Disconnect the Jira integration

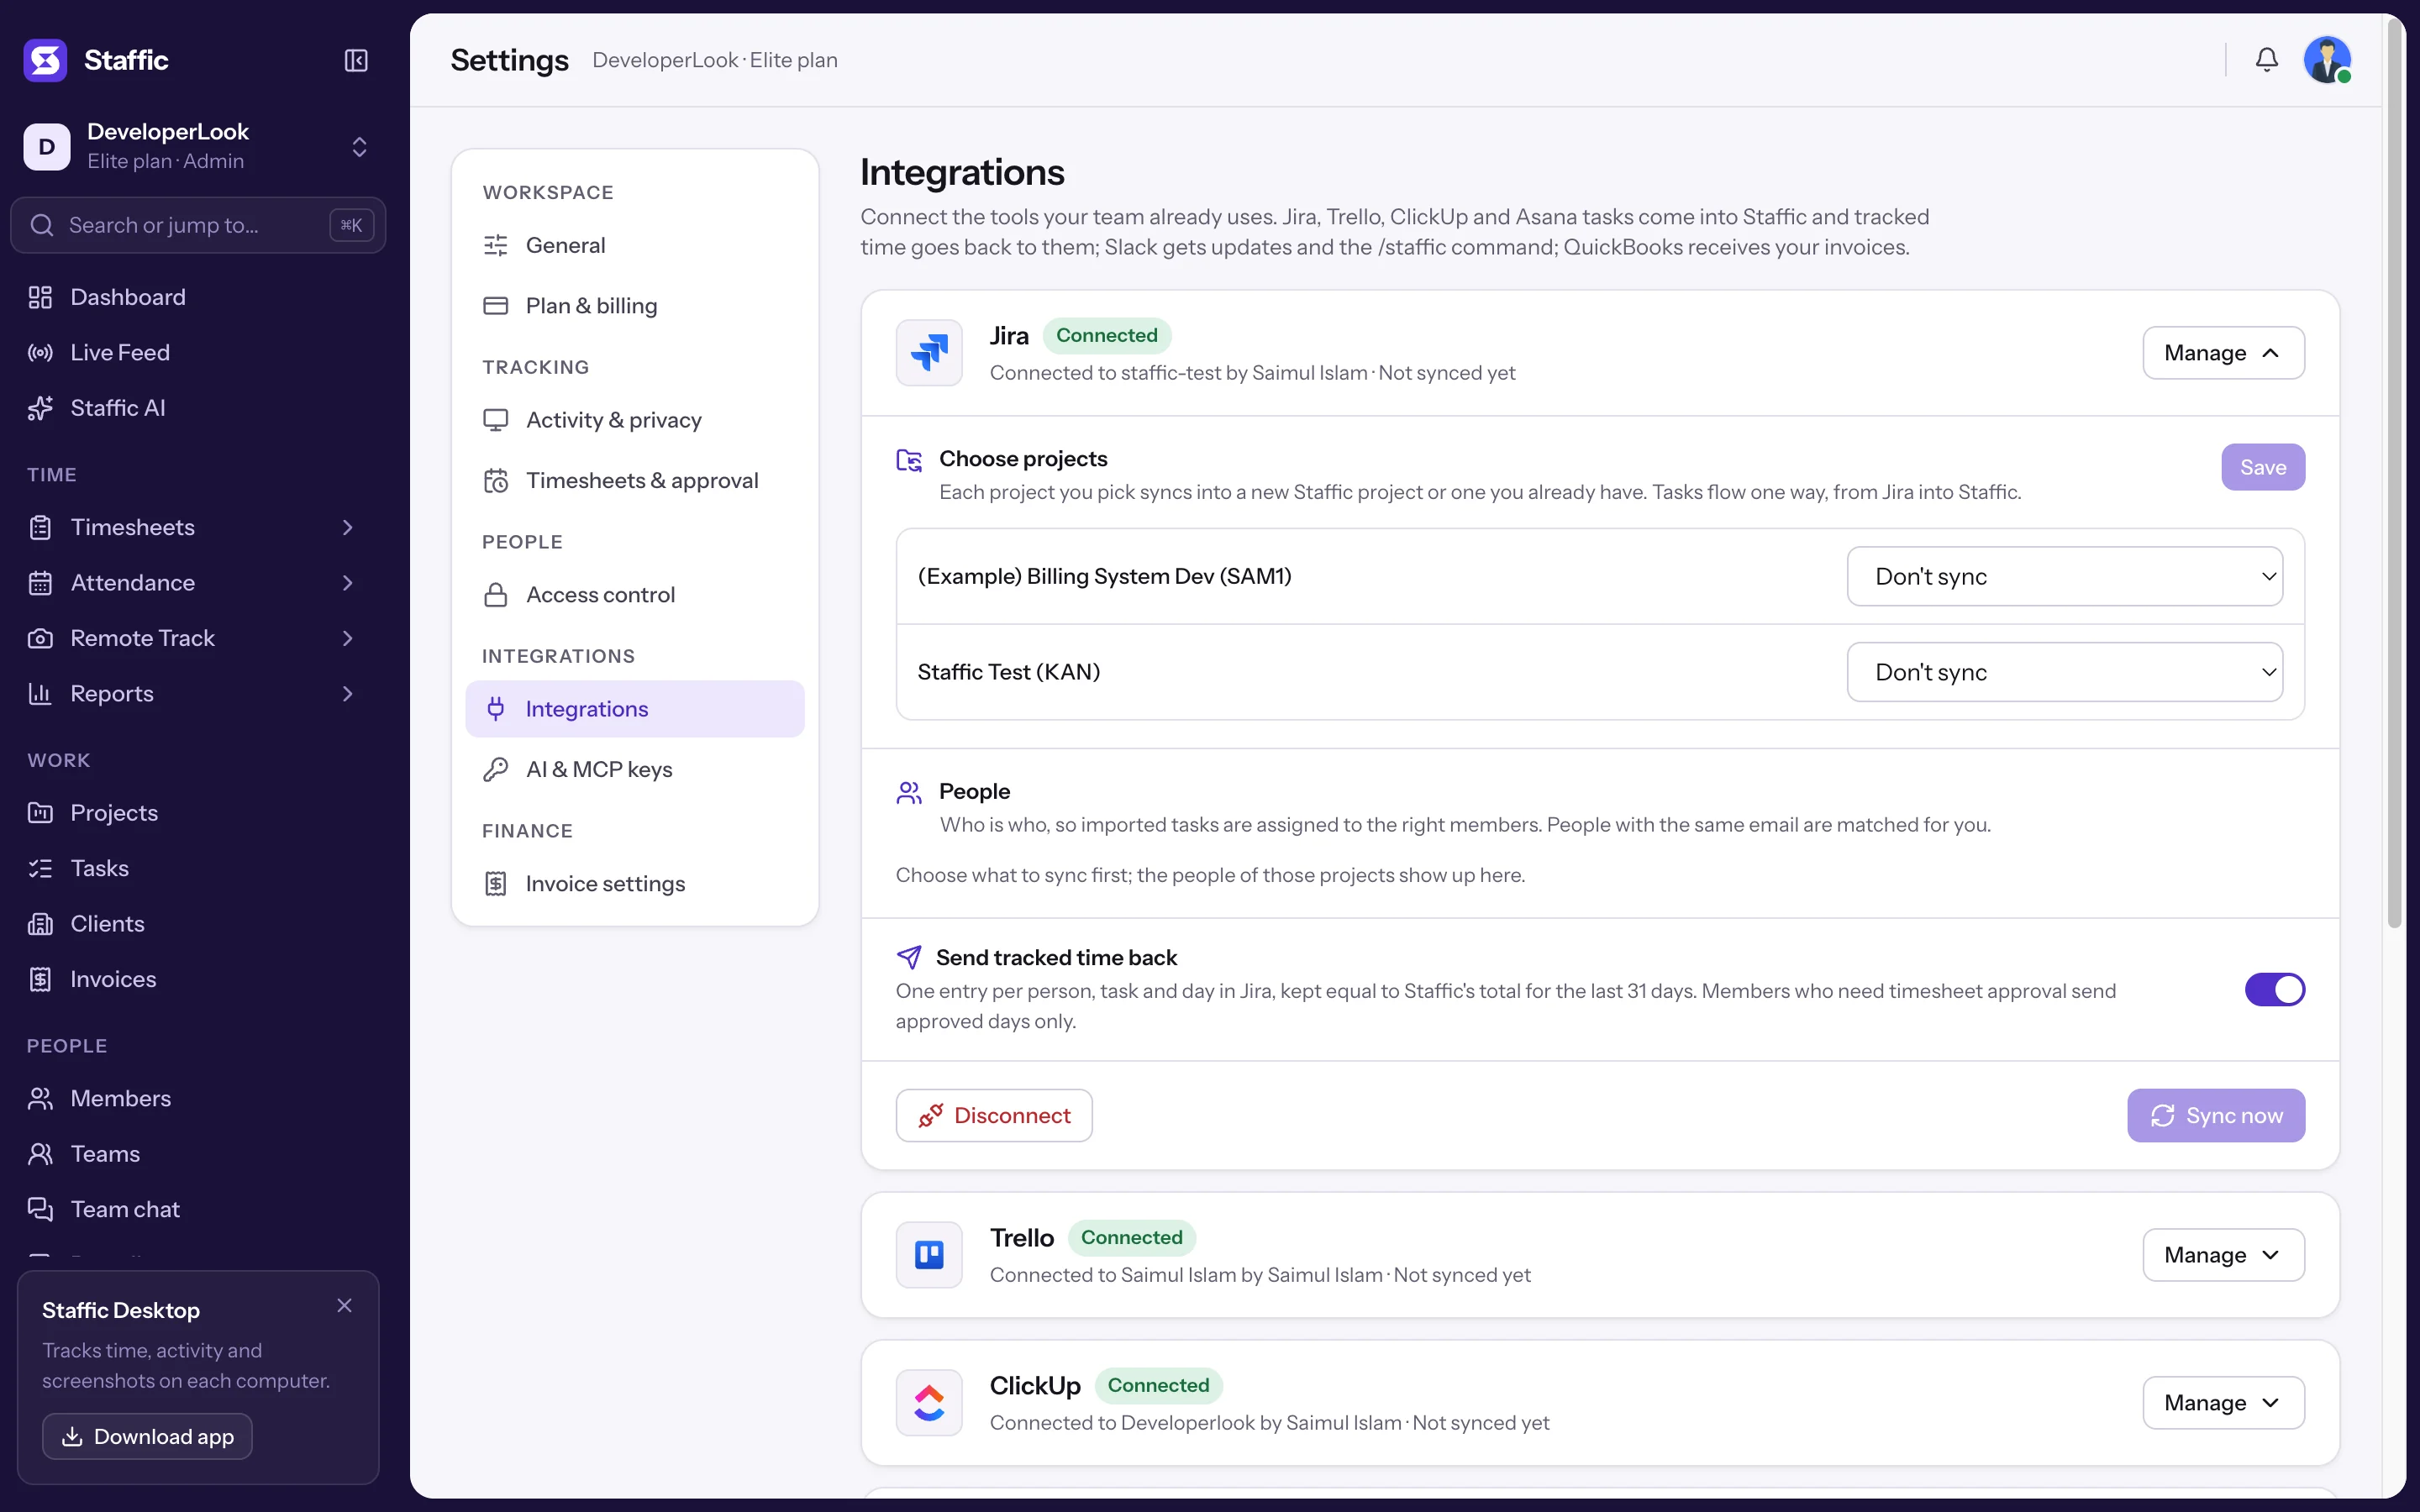994,1115
